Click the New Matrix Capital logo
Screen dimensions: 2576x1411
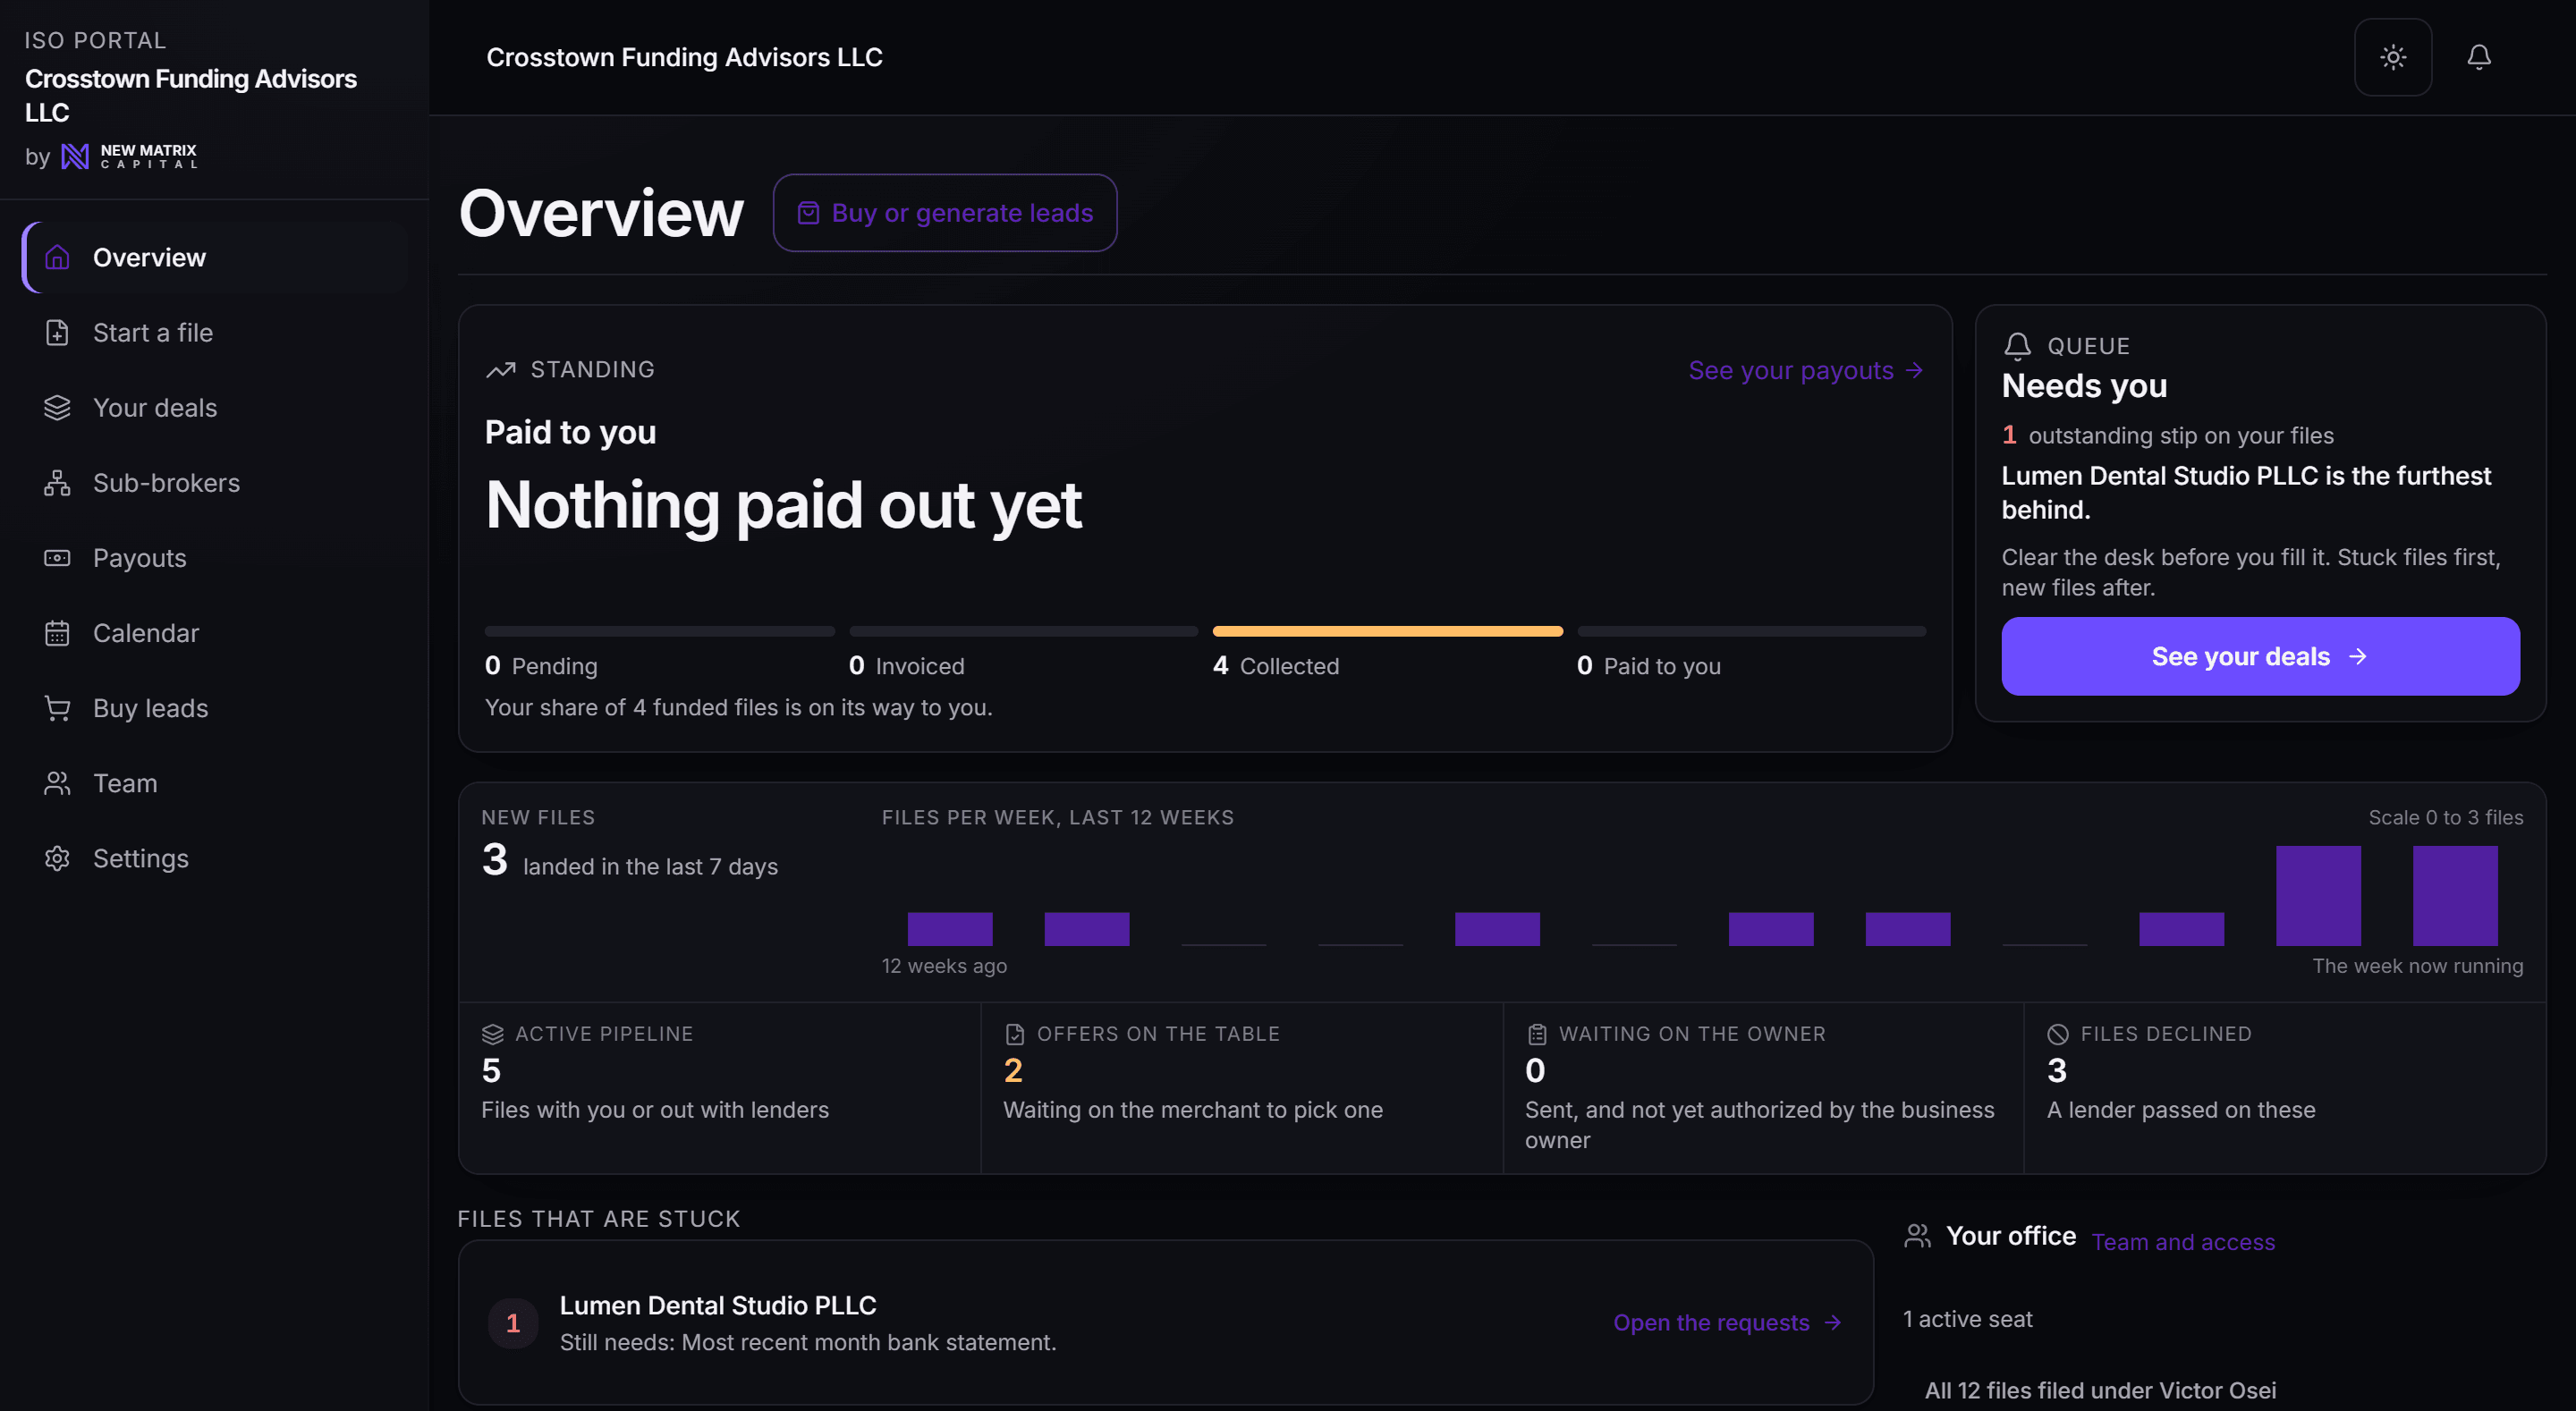(129, 156)
